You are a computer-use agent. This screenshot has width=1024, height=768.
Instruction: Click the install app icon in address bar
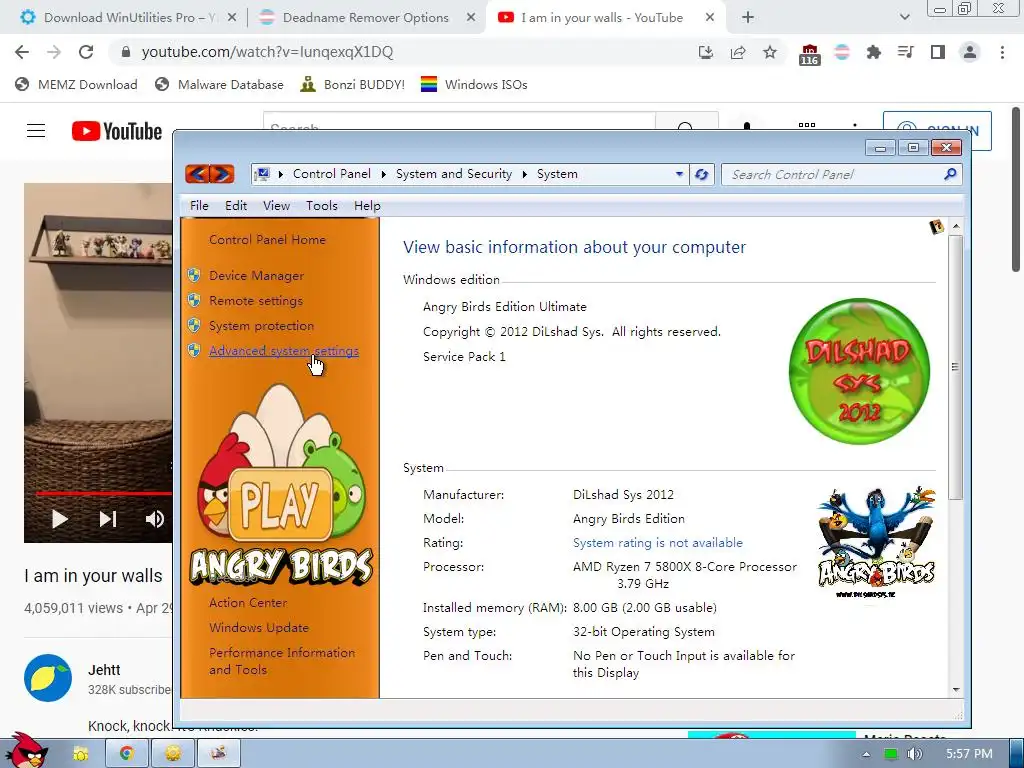click(x=706, y=52)
